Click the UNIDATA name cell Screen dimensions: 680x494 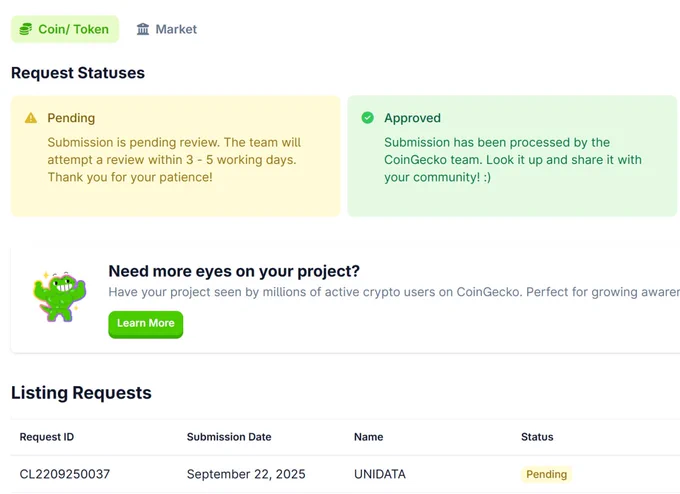[x=380, y=474]
